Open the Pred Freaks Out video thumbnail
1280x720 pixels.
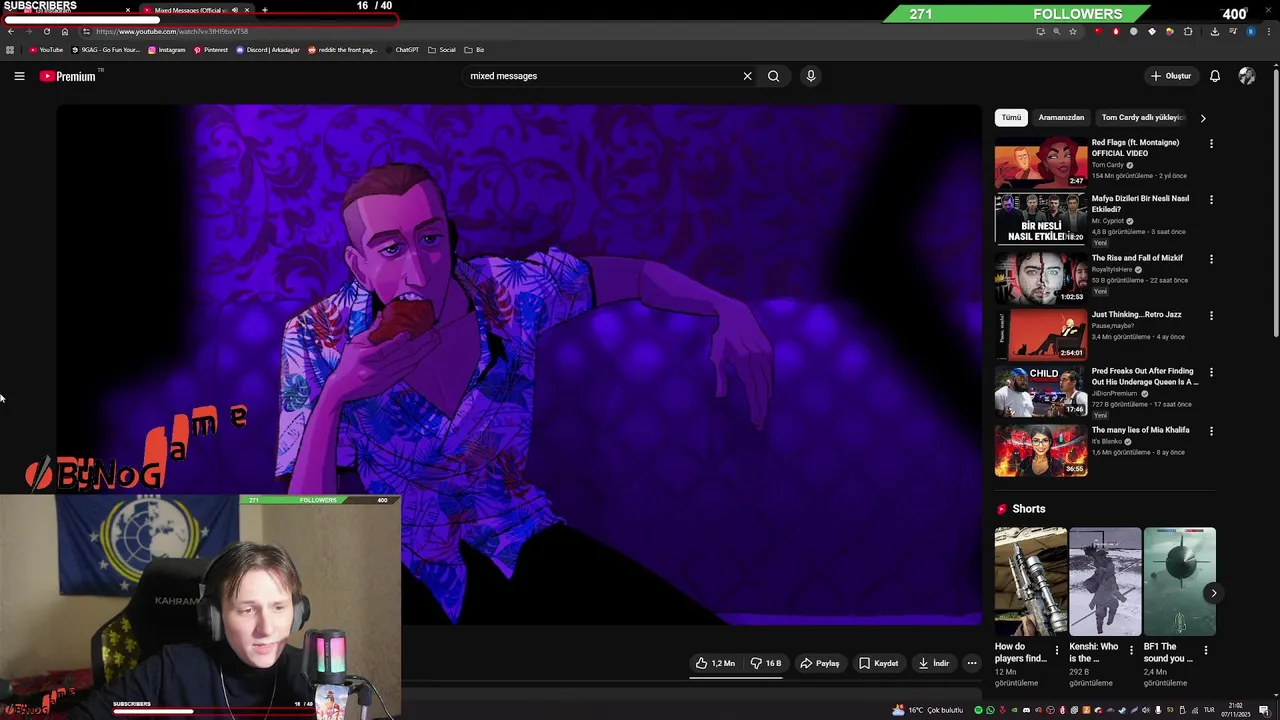1041,392
